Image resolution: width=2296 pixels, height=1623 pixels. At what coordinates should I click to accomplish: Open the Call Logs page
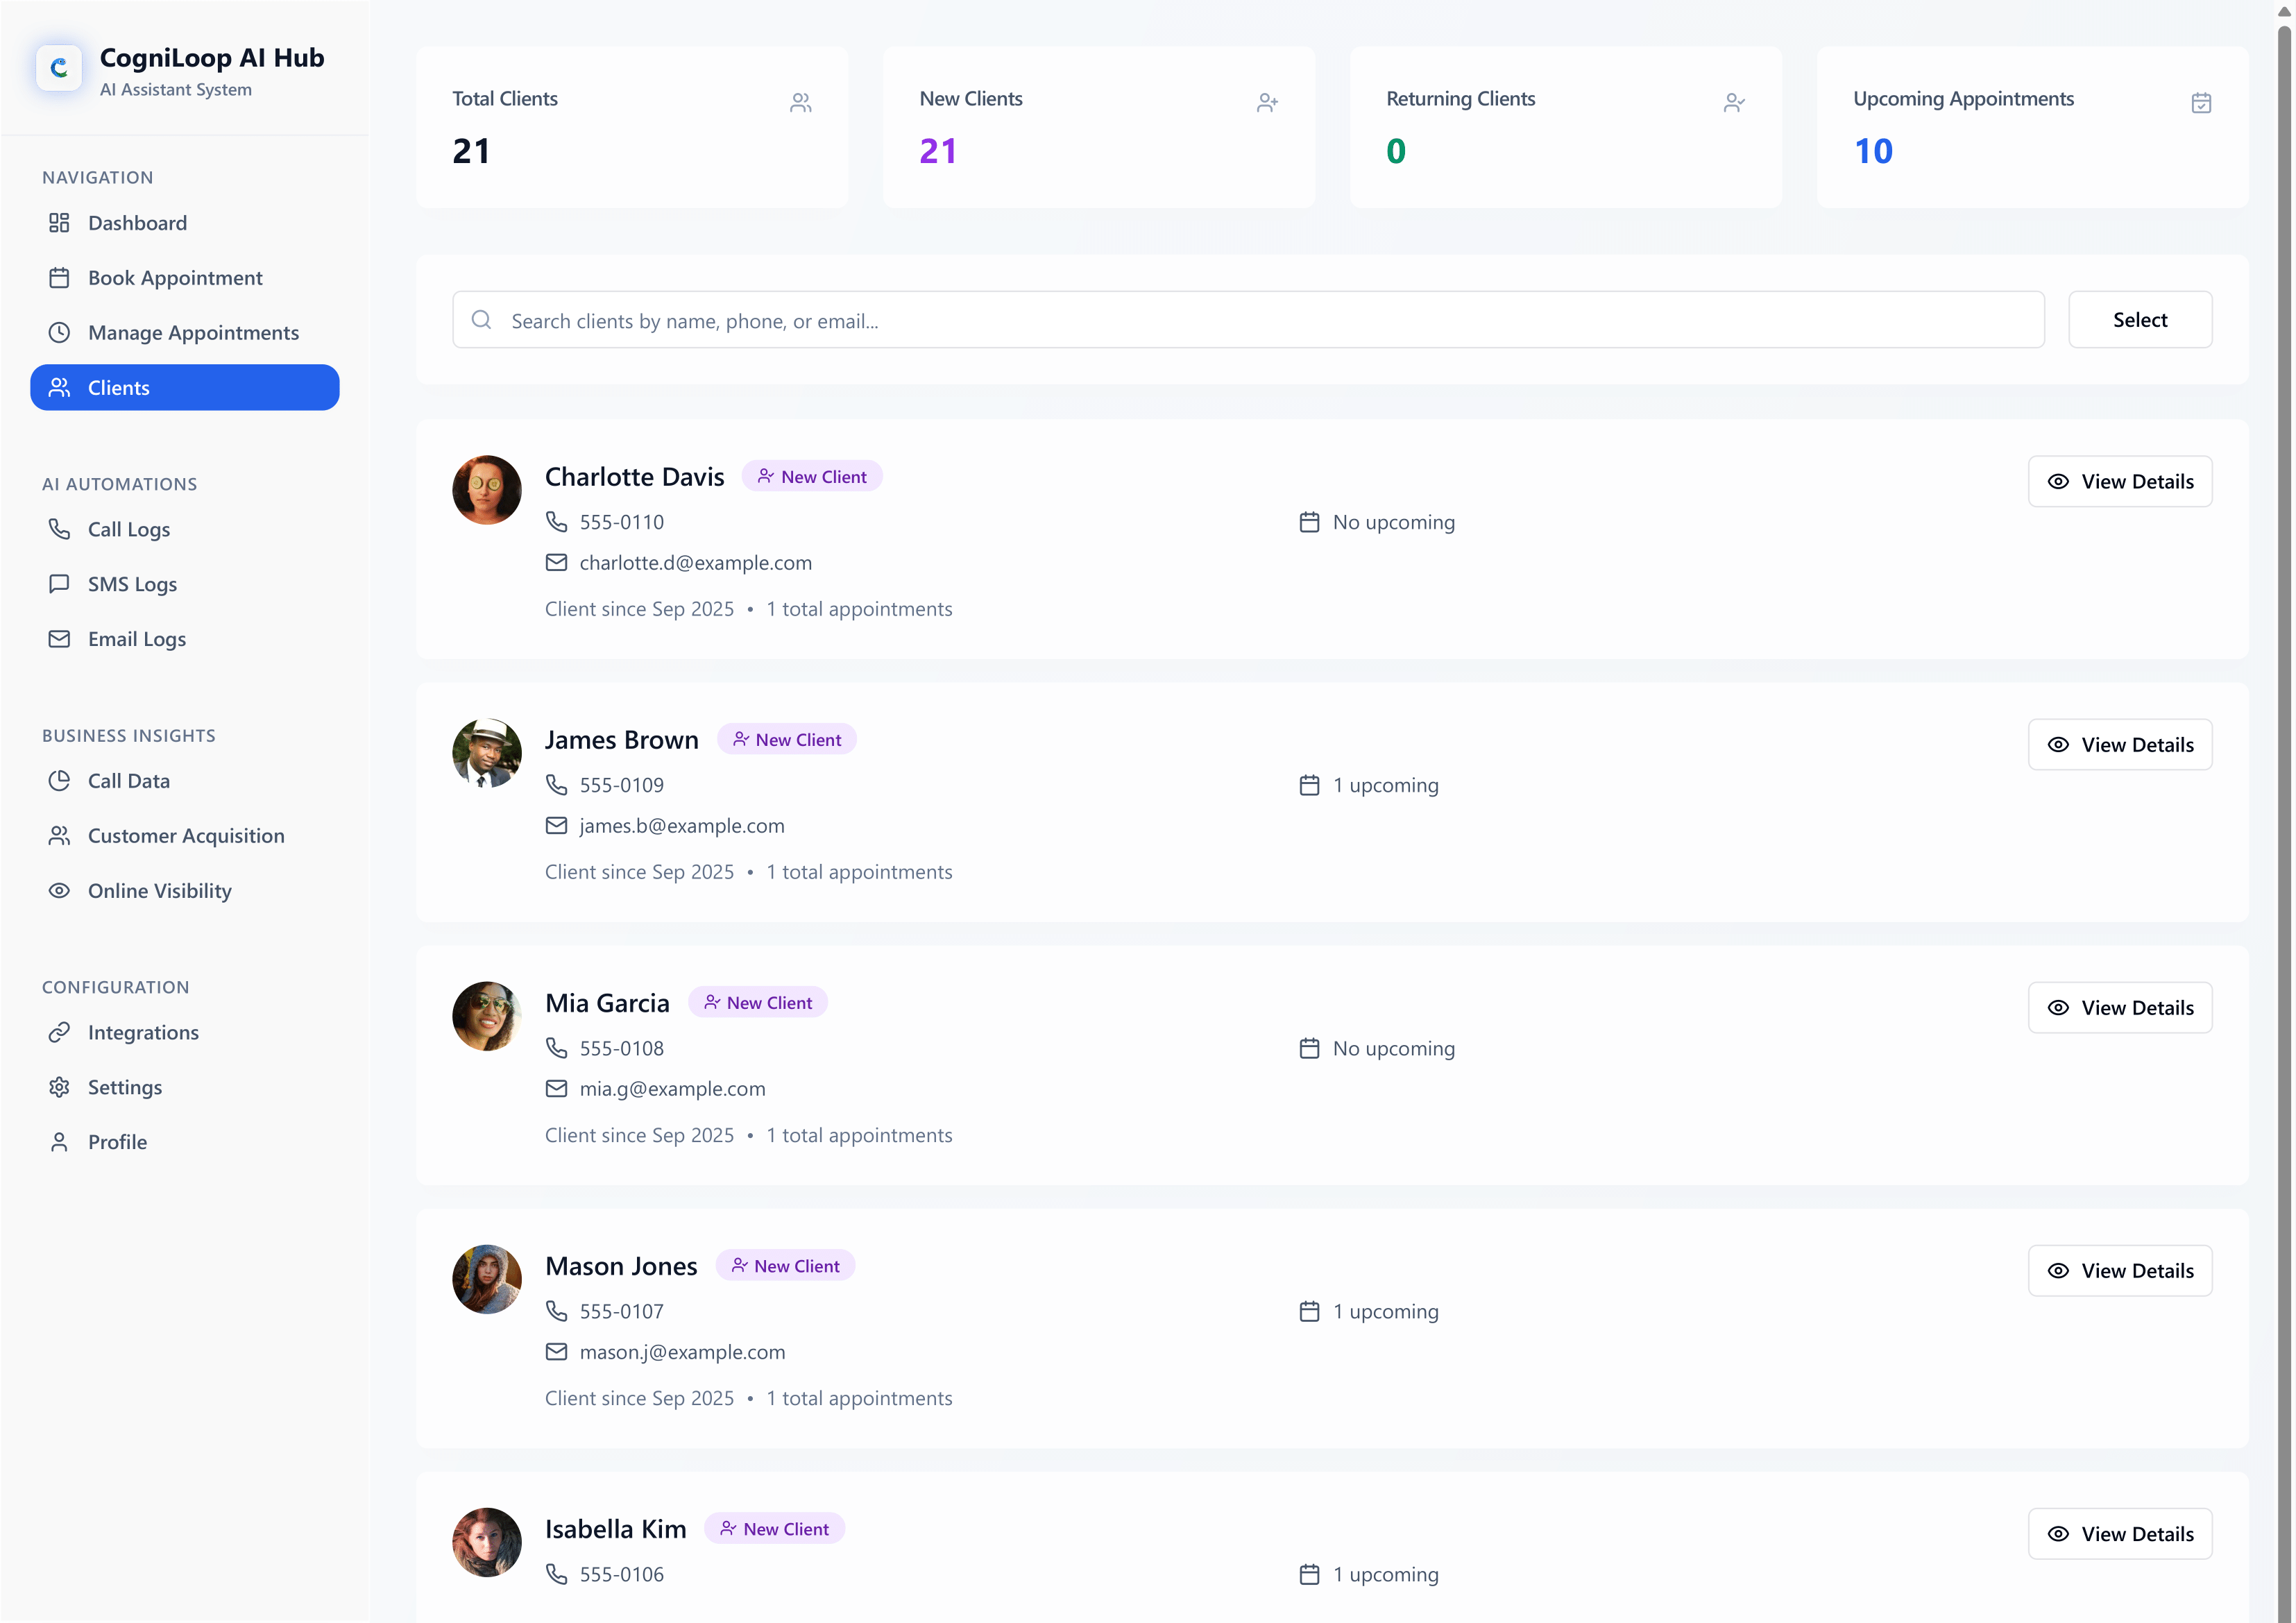(x=128, y=529)
